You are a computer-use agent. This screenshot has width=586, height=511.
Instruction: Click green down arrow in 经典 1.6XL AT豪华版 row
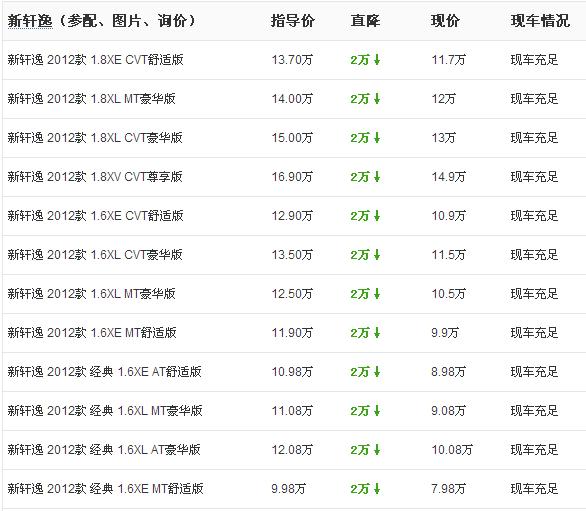click(377, 450)
